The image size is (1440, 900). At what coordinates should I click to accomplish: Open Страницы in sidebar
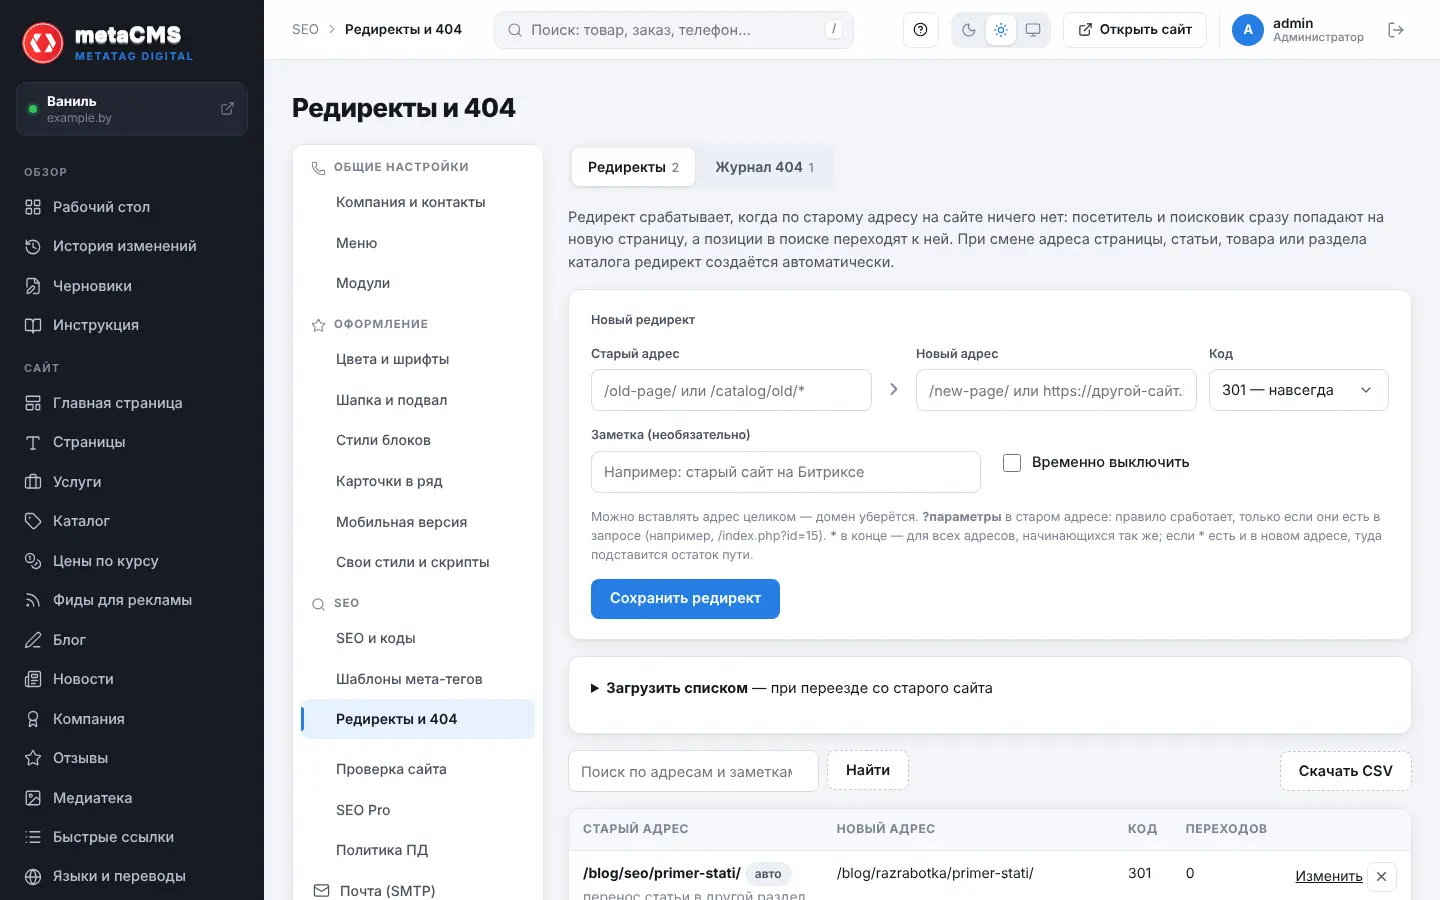pyautogui.click(x=132, y=442)
